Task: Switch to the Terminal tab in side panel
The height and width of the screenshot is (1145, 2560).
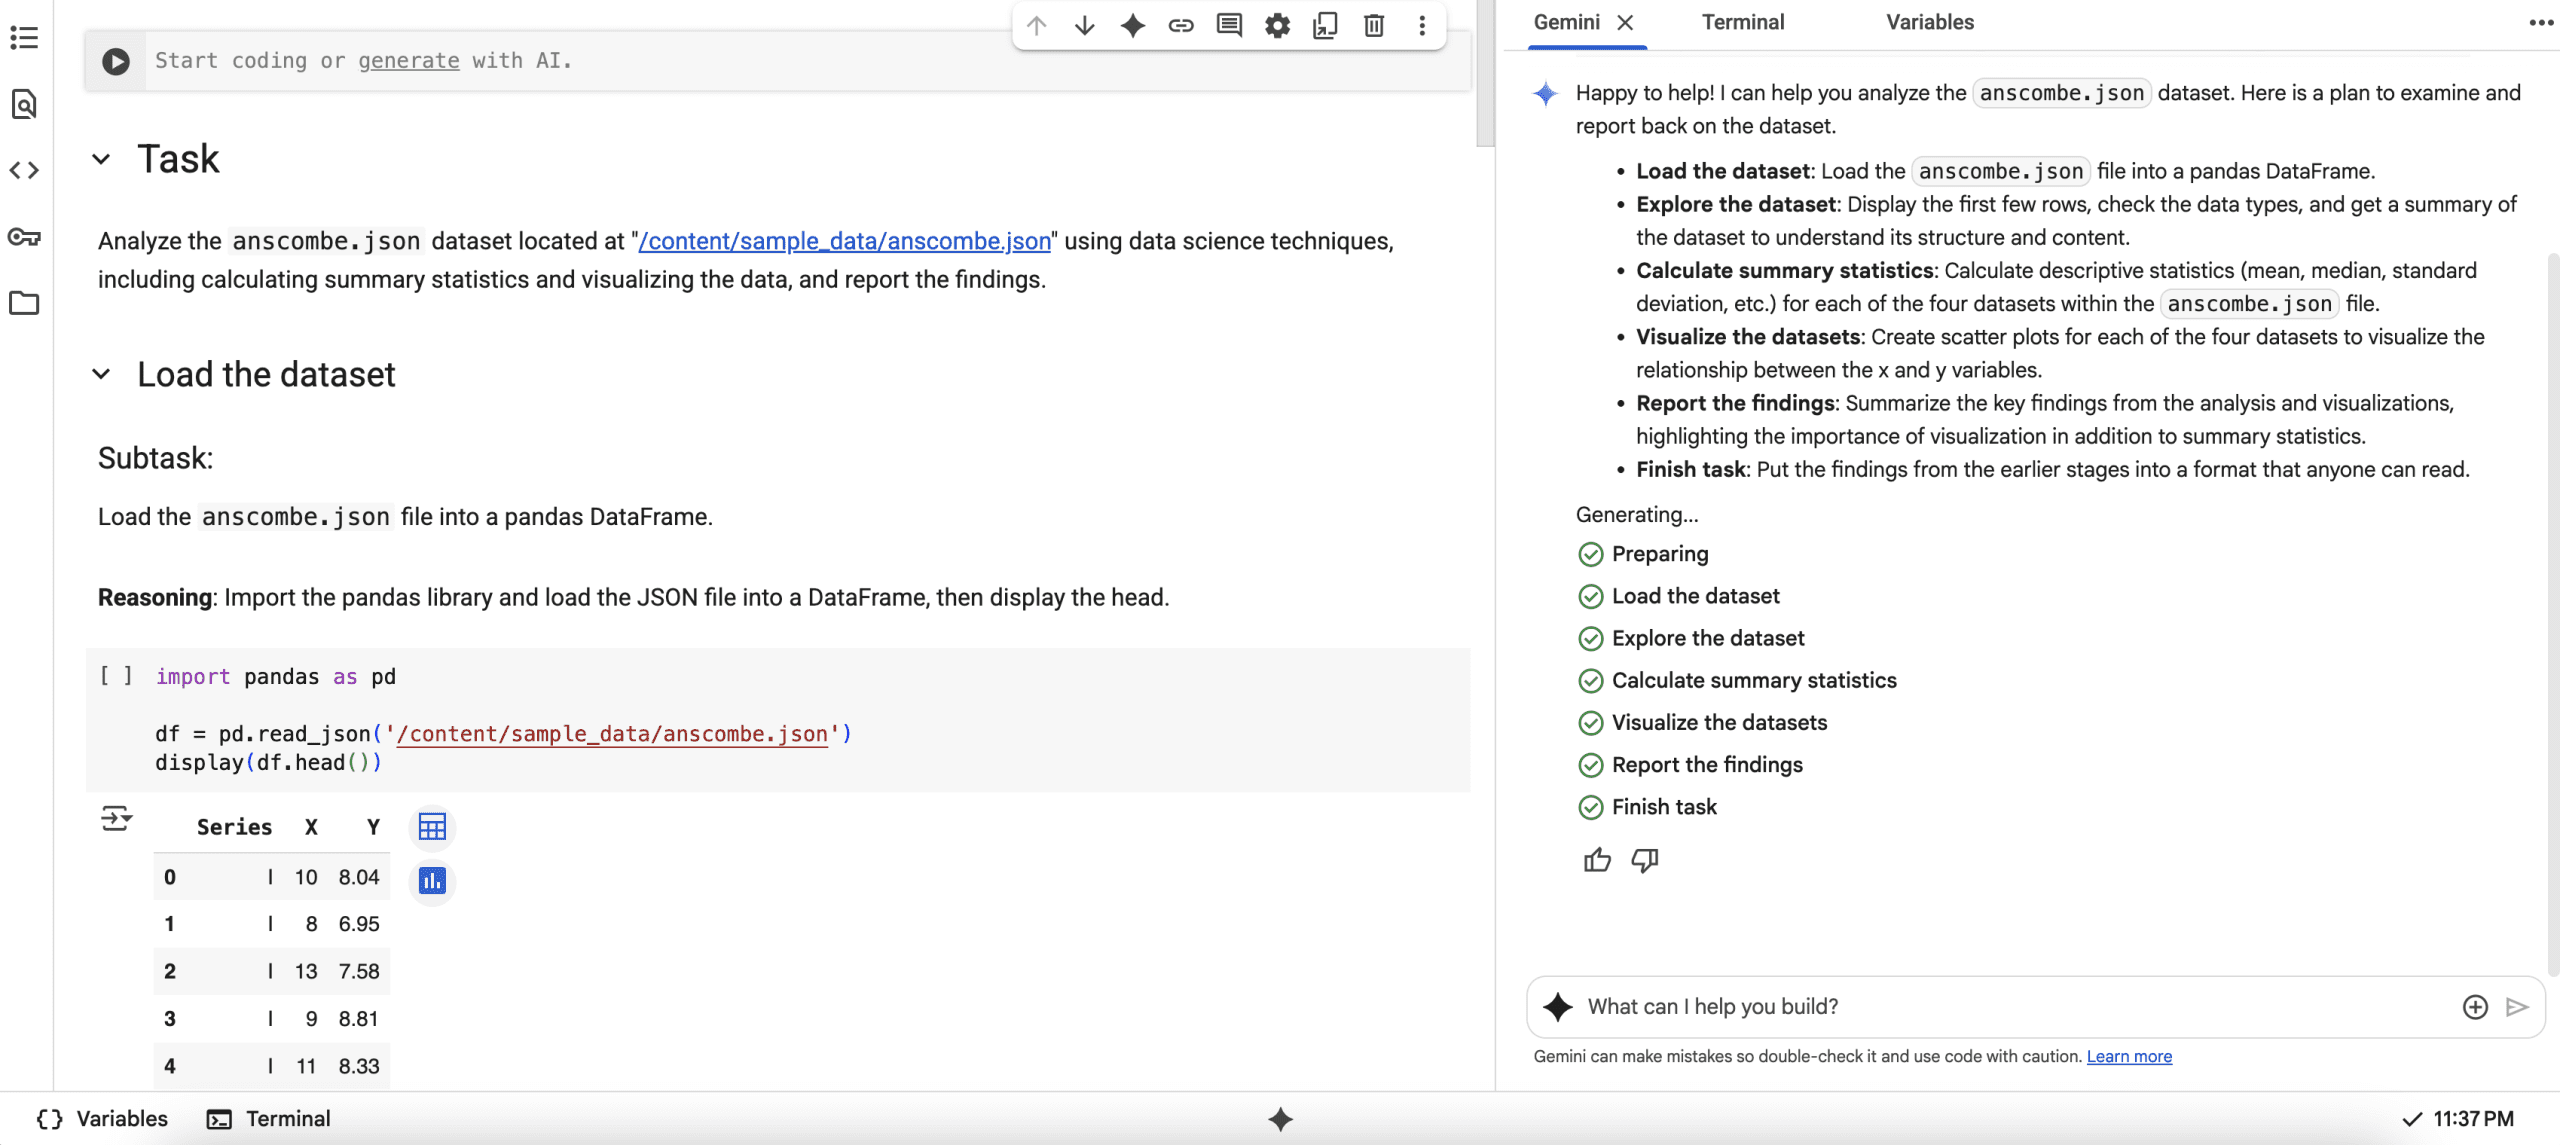Action: pos(1743,22)
